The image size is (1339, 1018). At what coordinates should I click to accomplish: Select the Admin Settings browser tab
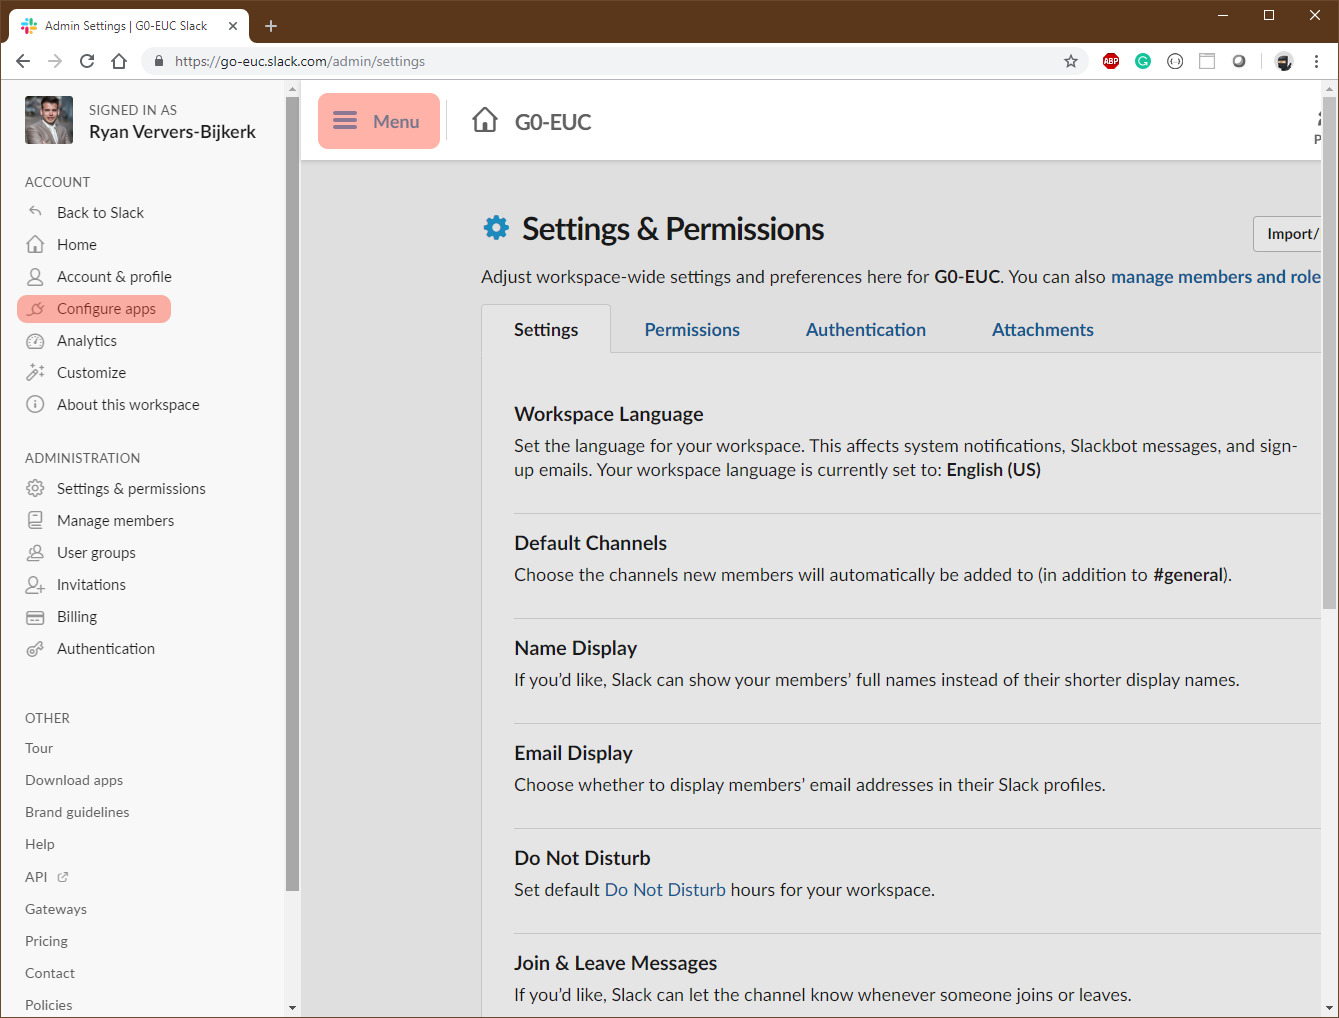point(126,26)
